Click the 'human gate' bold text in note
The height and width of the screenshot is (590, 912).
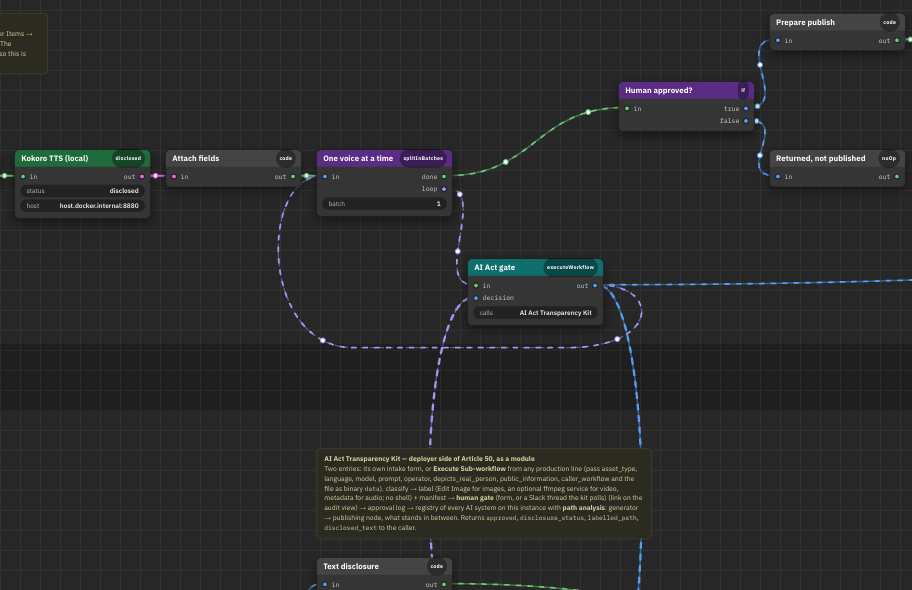pyautogui.click(x=475, y=497)
